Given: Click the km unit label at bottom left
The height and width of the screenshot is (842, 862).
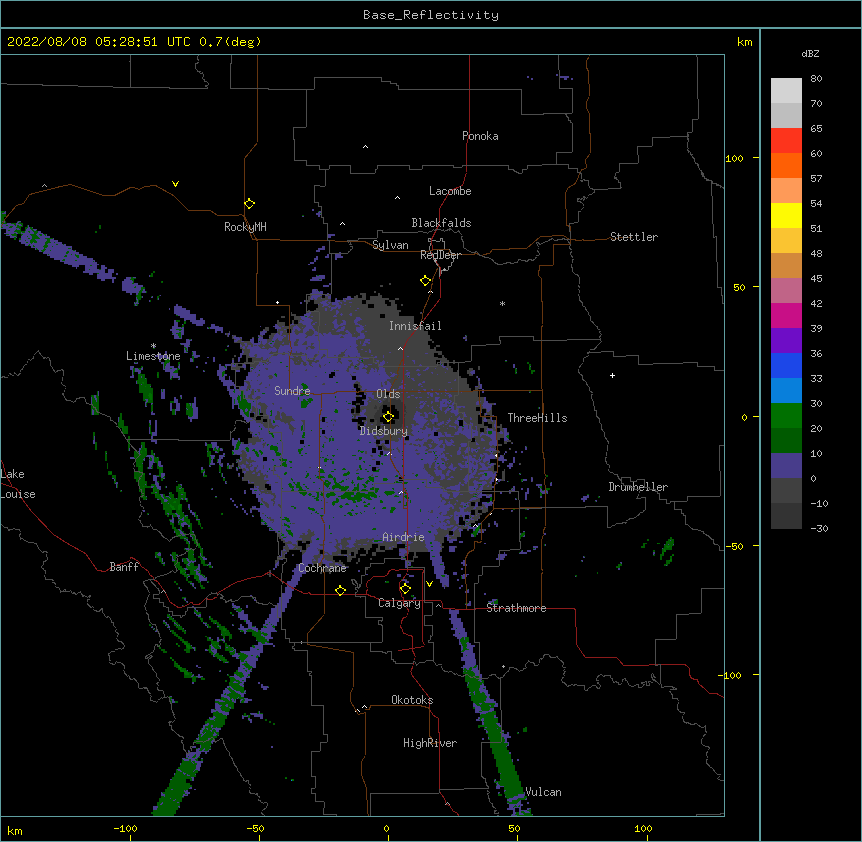Looking at the screenshot, I should 15,830.
